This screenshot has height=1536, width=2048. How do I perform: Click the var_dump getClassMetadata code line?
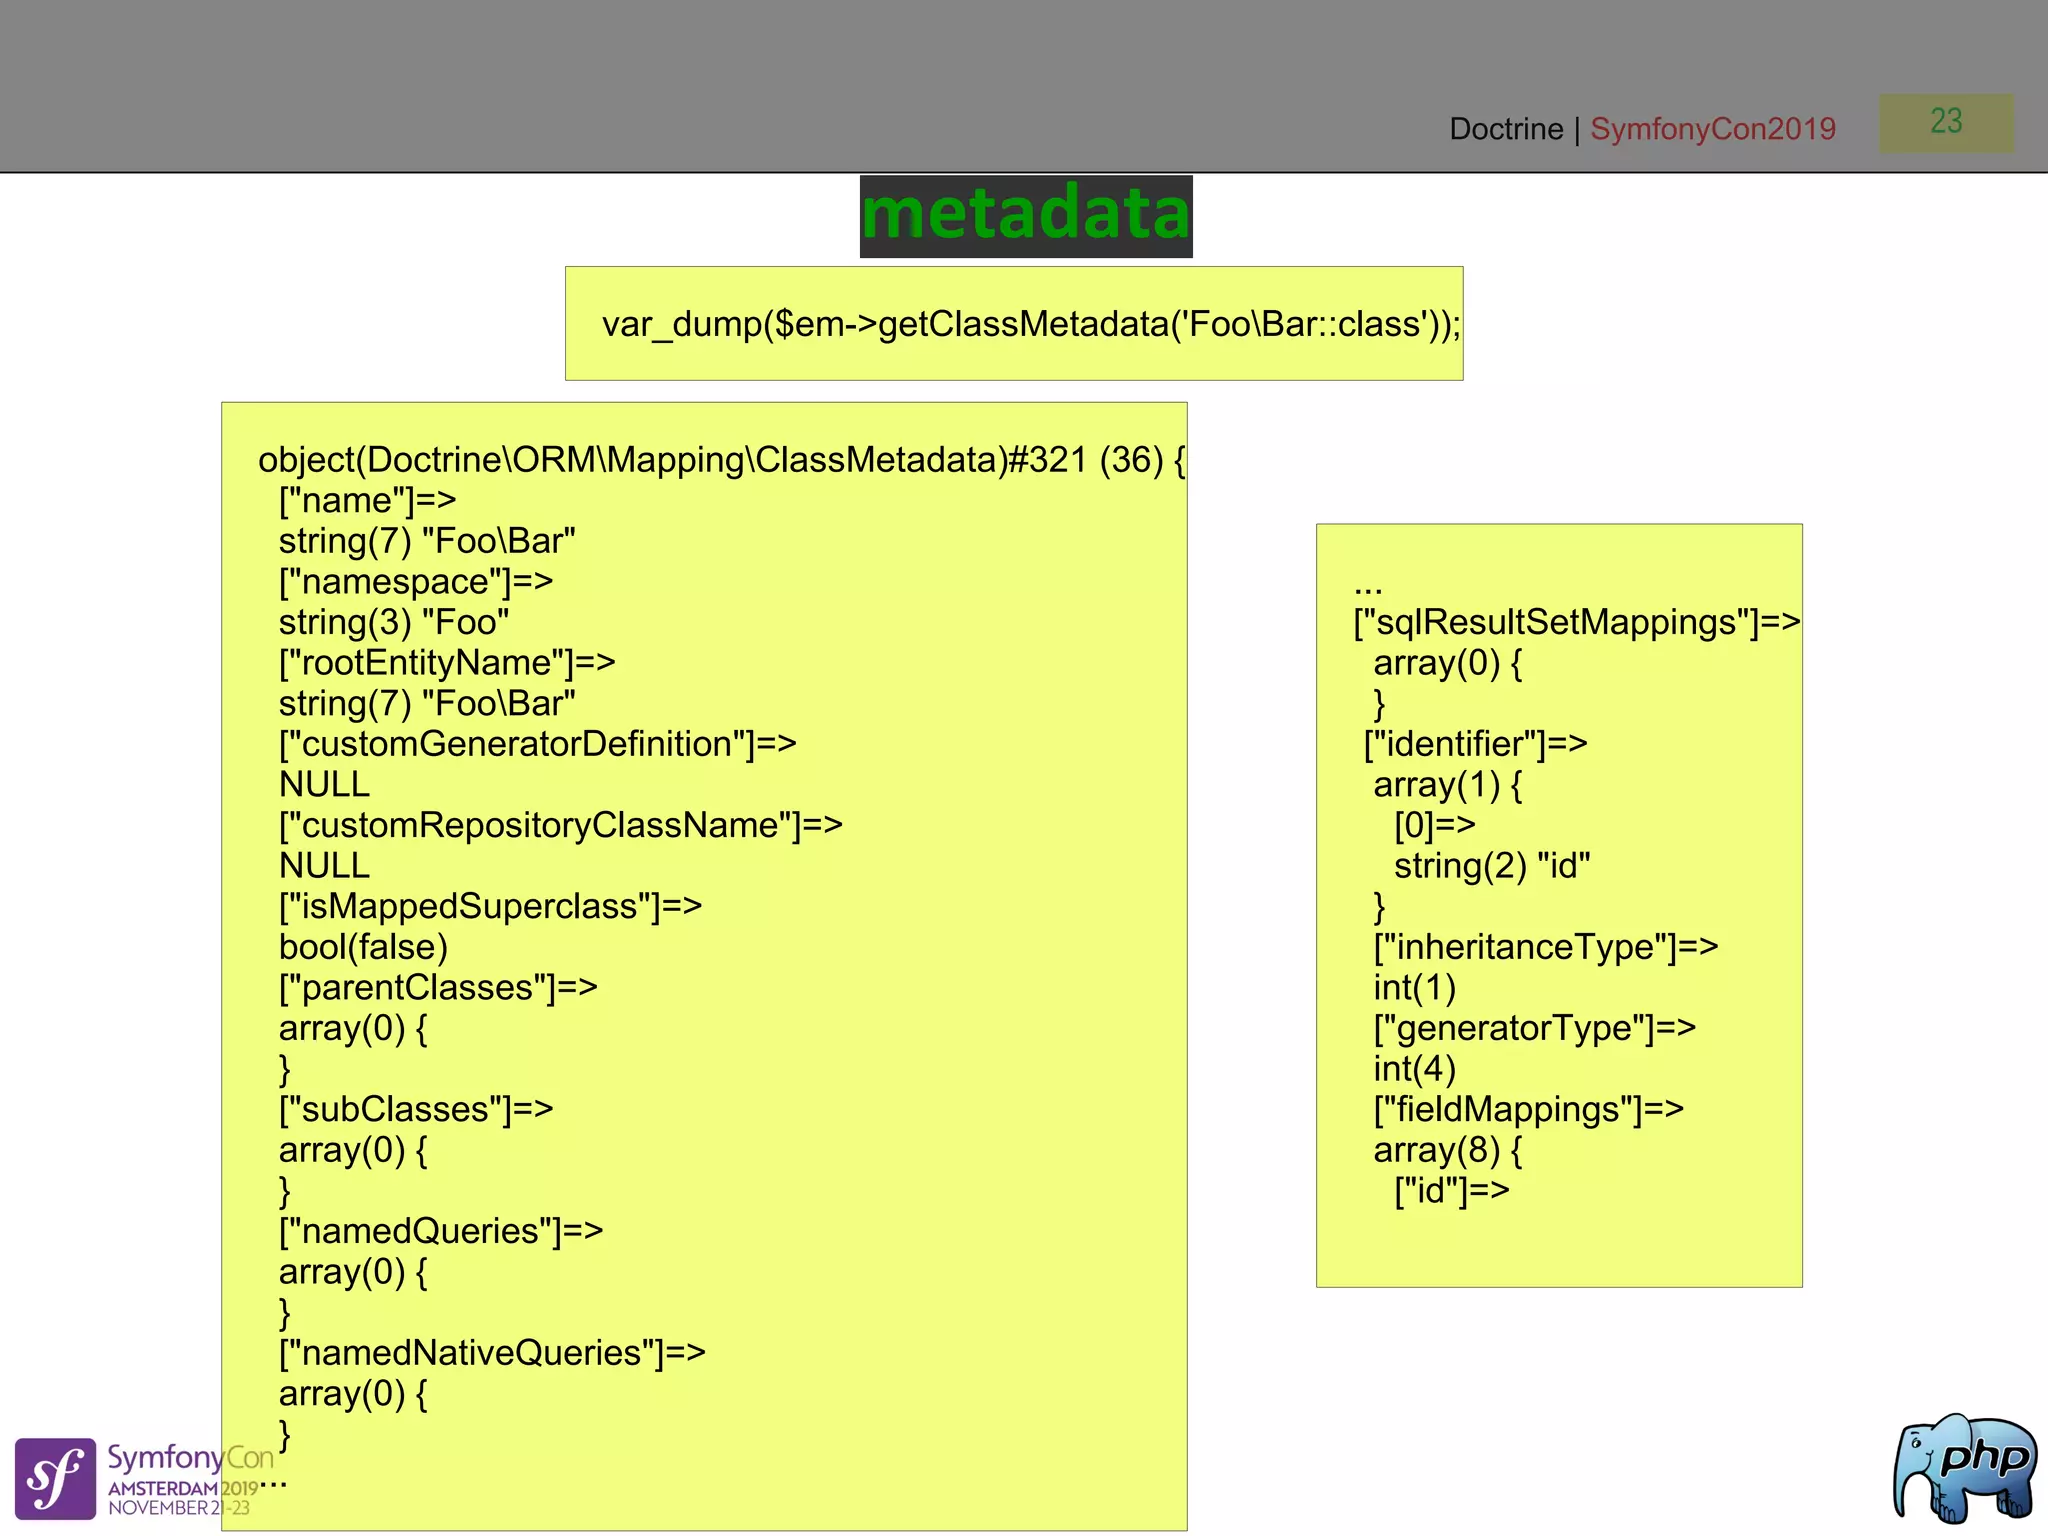tap(1031, 324)
